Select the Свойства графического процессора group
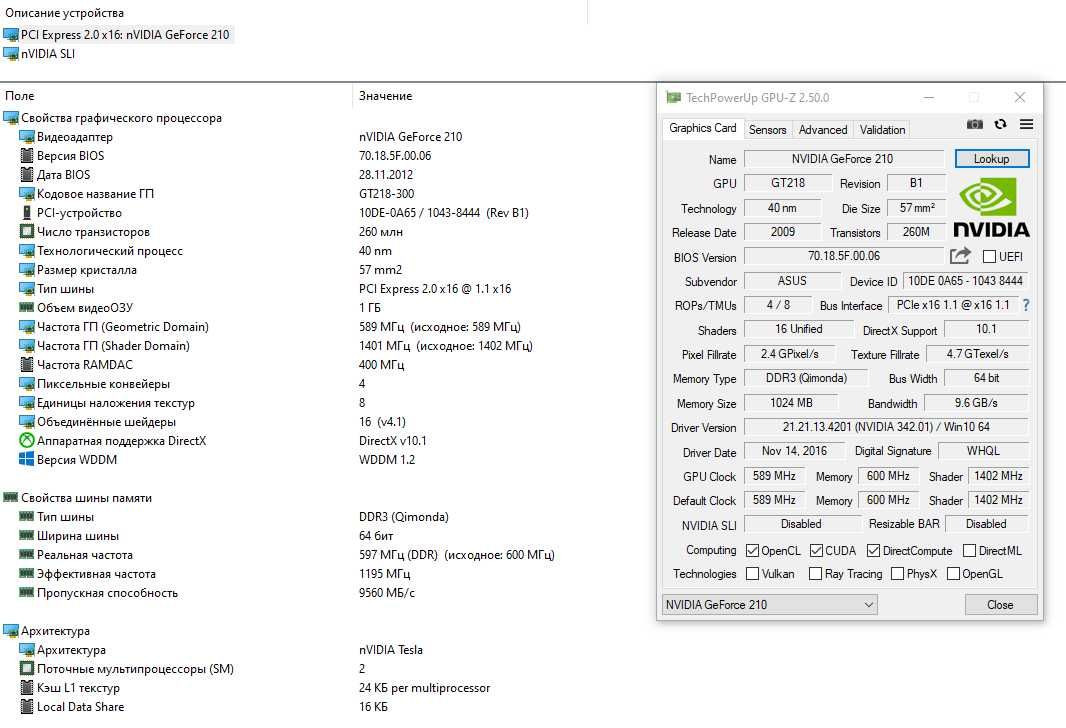This screenshot has width=1066, height=728. coord(121,118)
